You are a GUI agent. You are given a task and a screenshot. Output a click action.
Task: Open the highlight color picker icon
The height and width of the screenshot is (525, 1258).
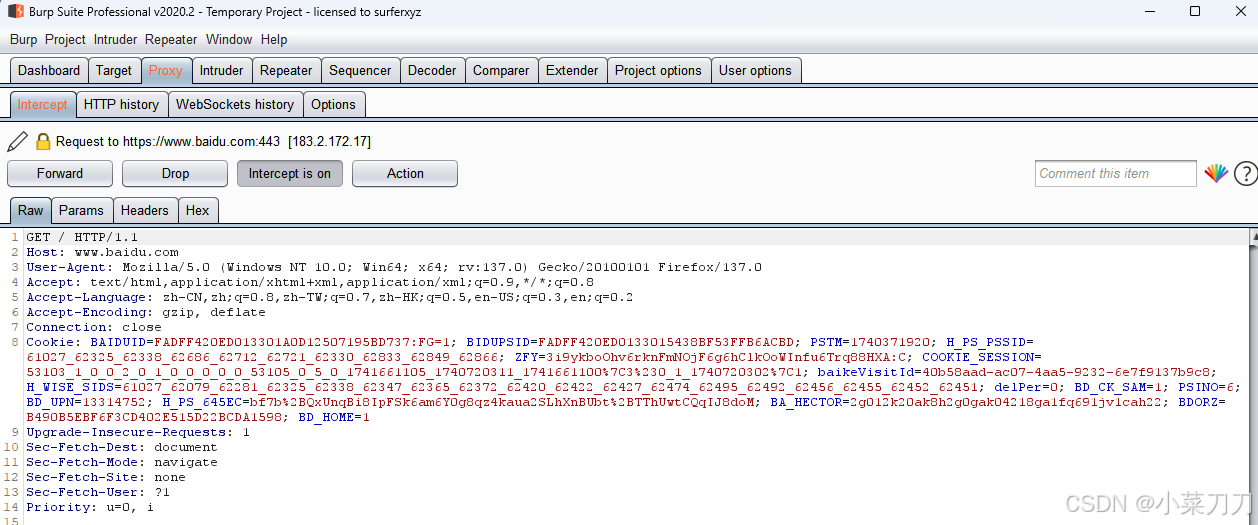(x=1215, y=173)
